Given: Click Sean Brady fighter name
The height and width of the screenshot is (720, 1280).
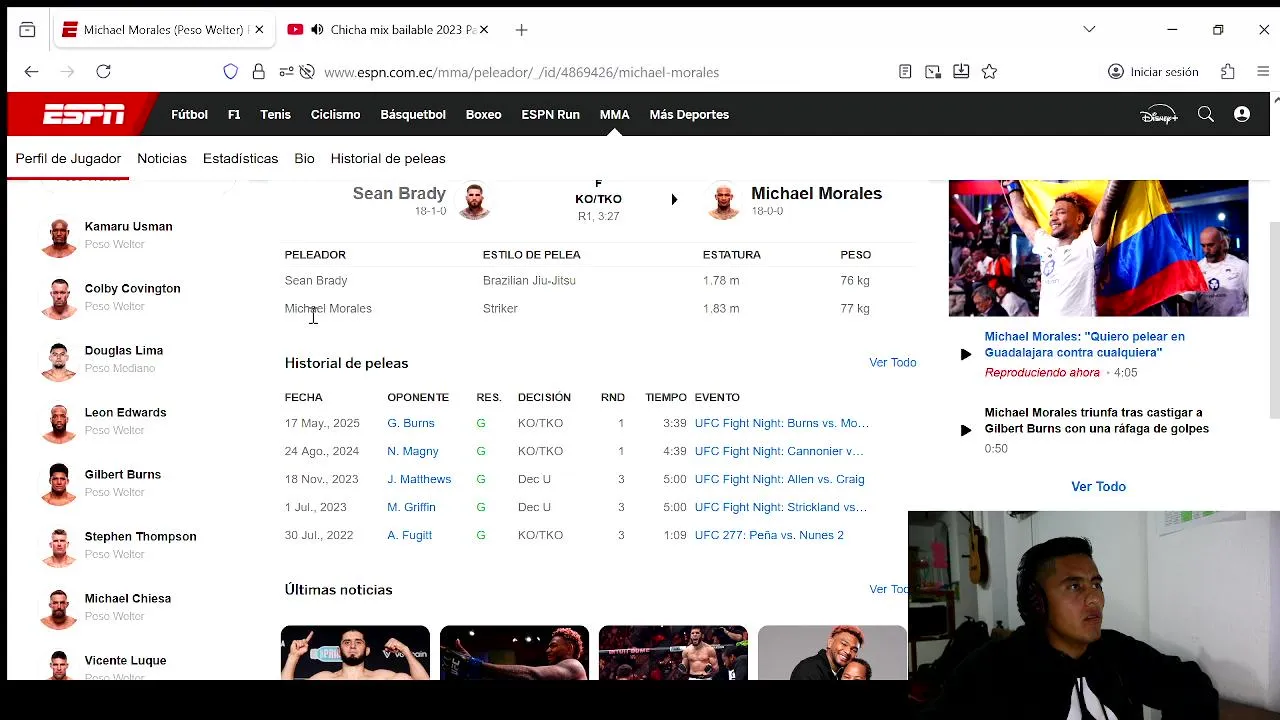Looking at the screenshot, I should 398,194.
